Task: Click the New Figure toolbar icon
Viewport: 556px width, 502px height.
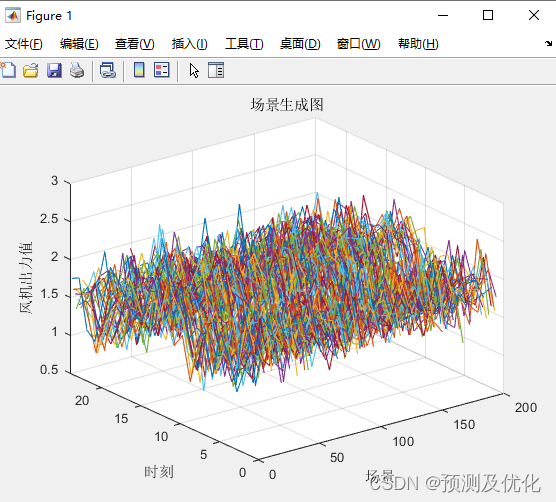Action: coord(8,70)
